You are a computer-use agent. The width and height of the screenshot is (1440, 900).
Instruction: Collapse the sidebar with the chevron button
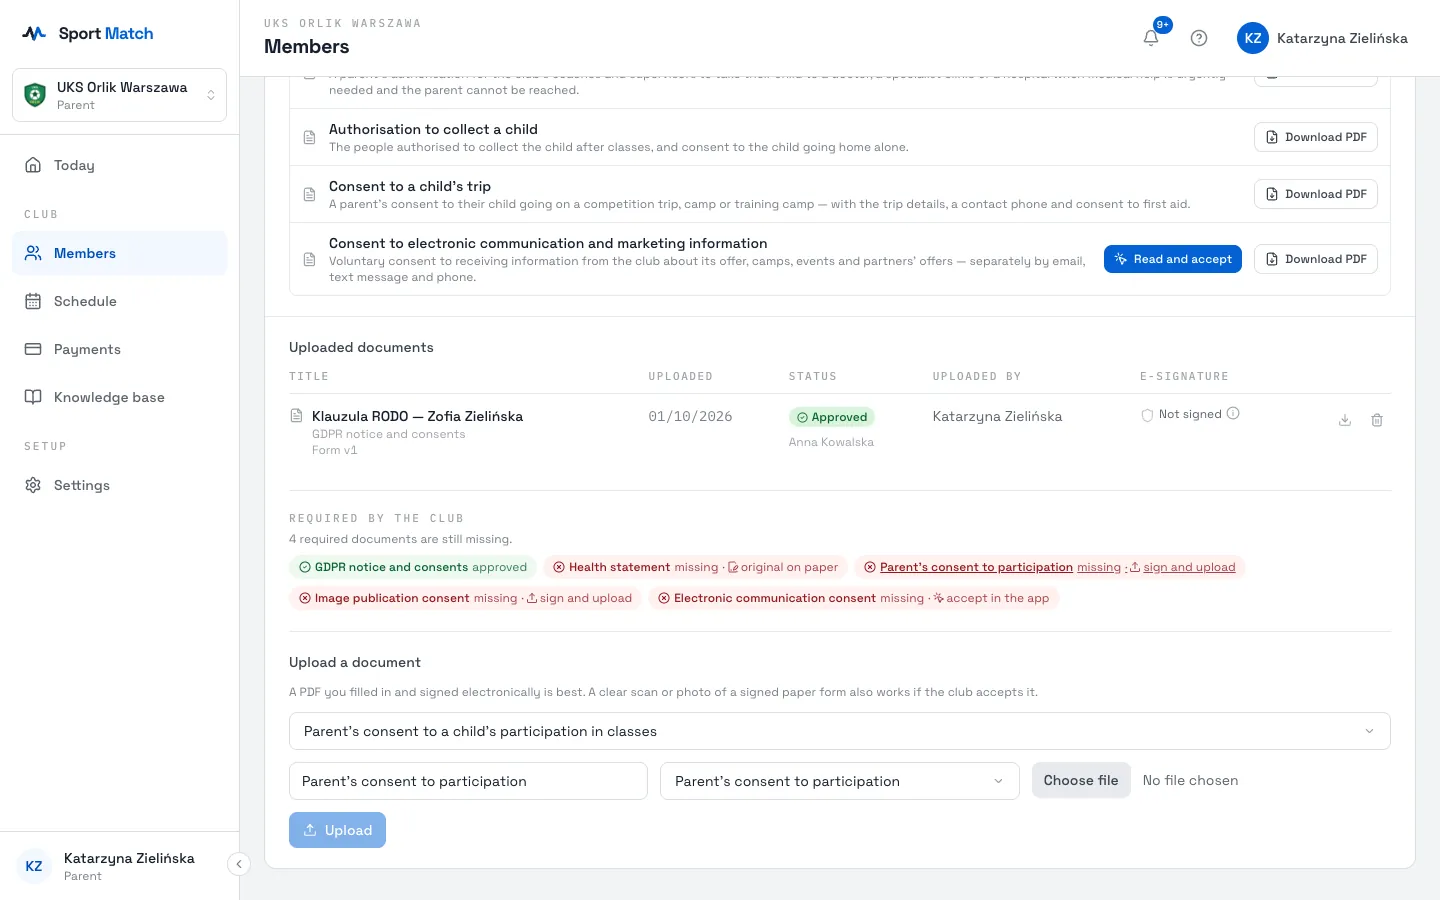click(x=239, y=864)
